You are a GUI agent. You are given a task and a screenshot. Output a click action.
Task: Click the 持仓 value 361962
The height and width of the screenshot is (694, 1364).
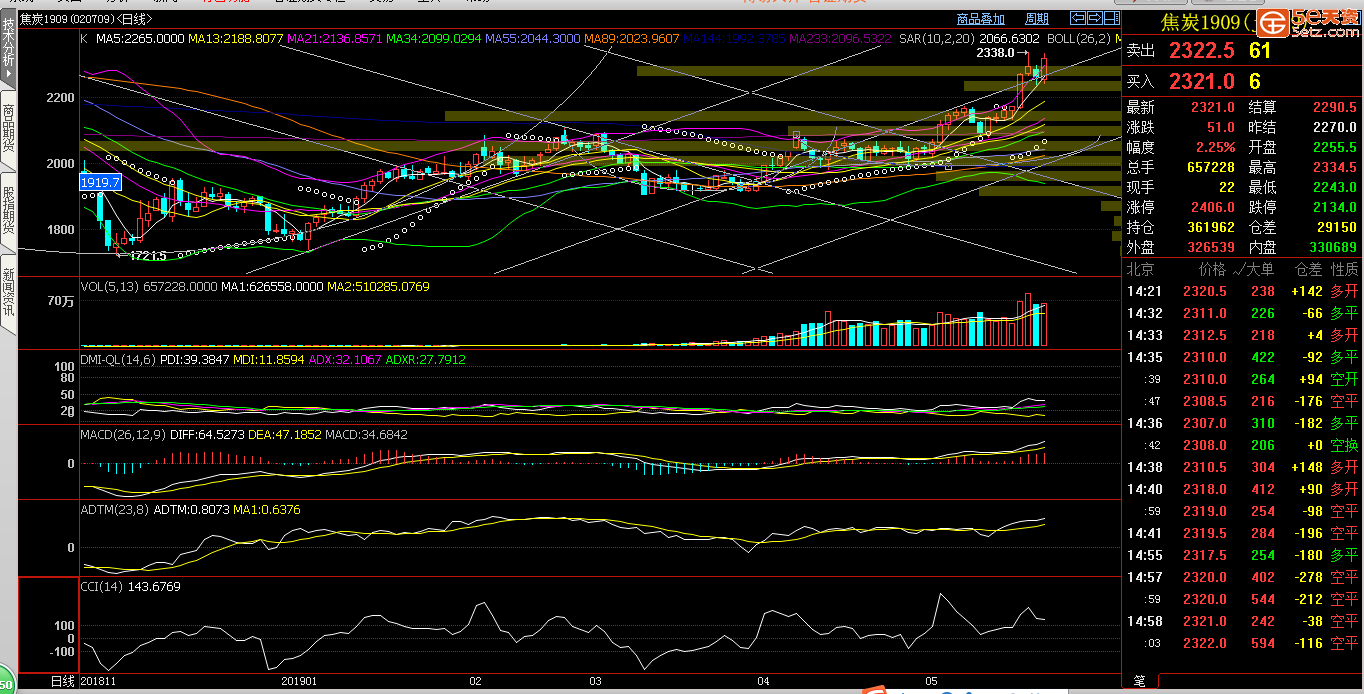[1210, 227]
